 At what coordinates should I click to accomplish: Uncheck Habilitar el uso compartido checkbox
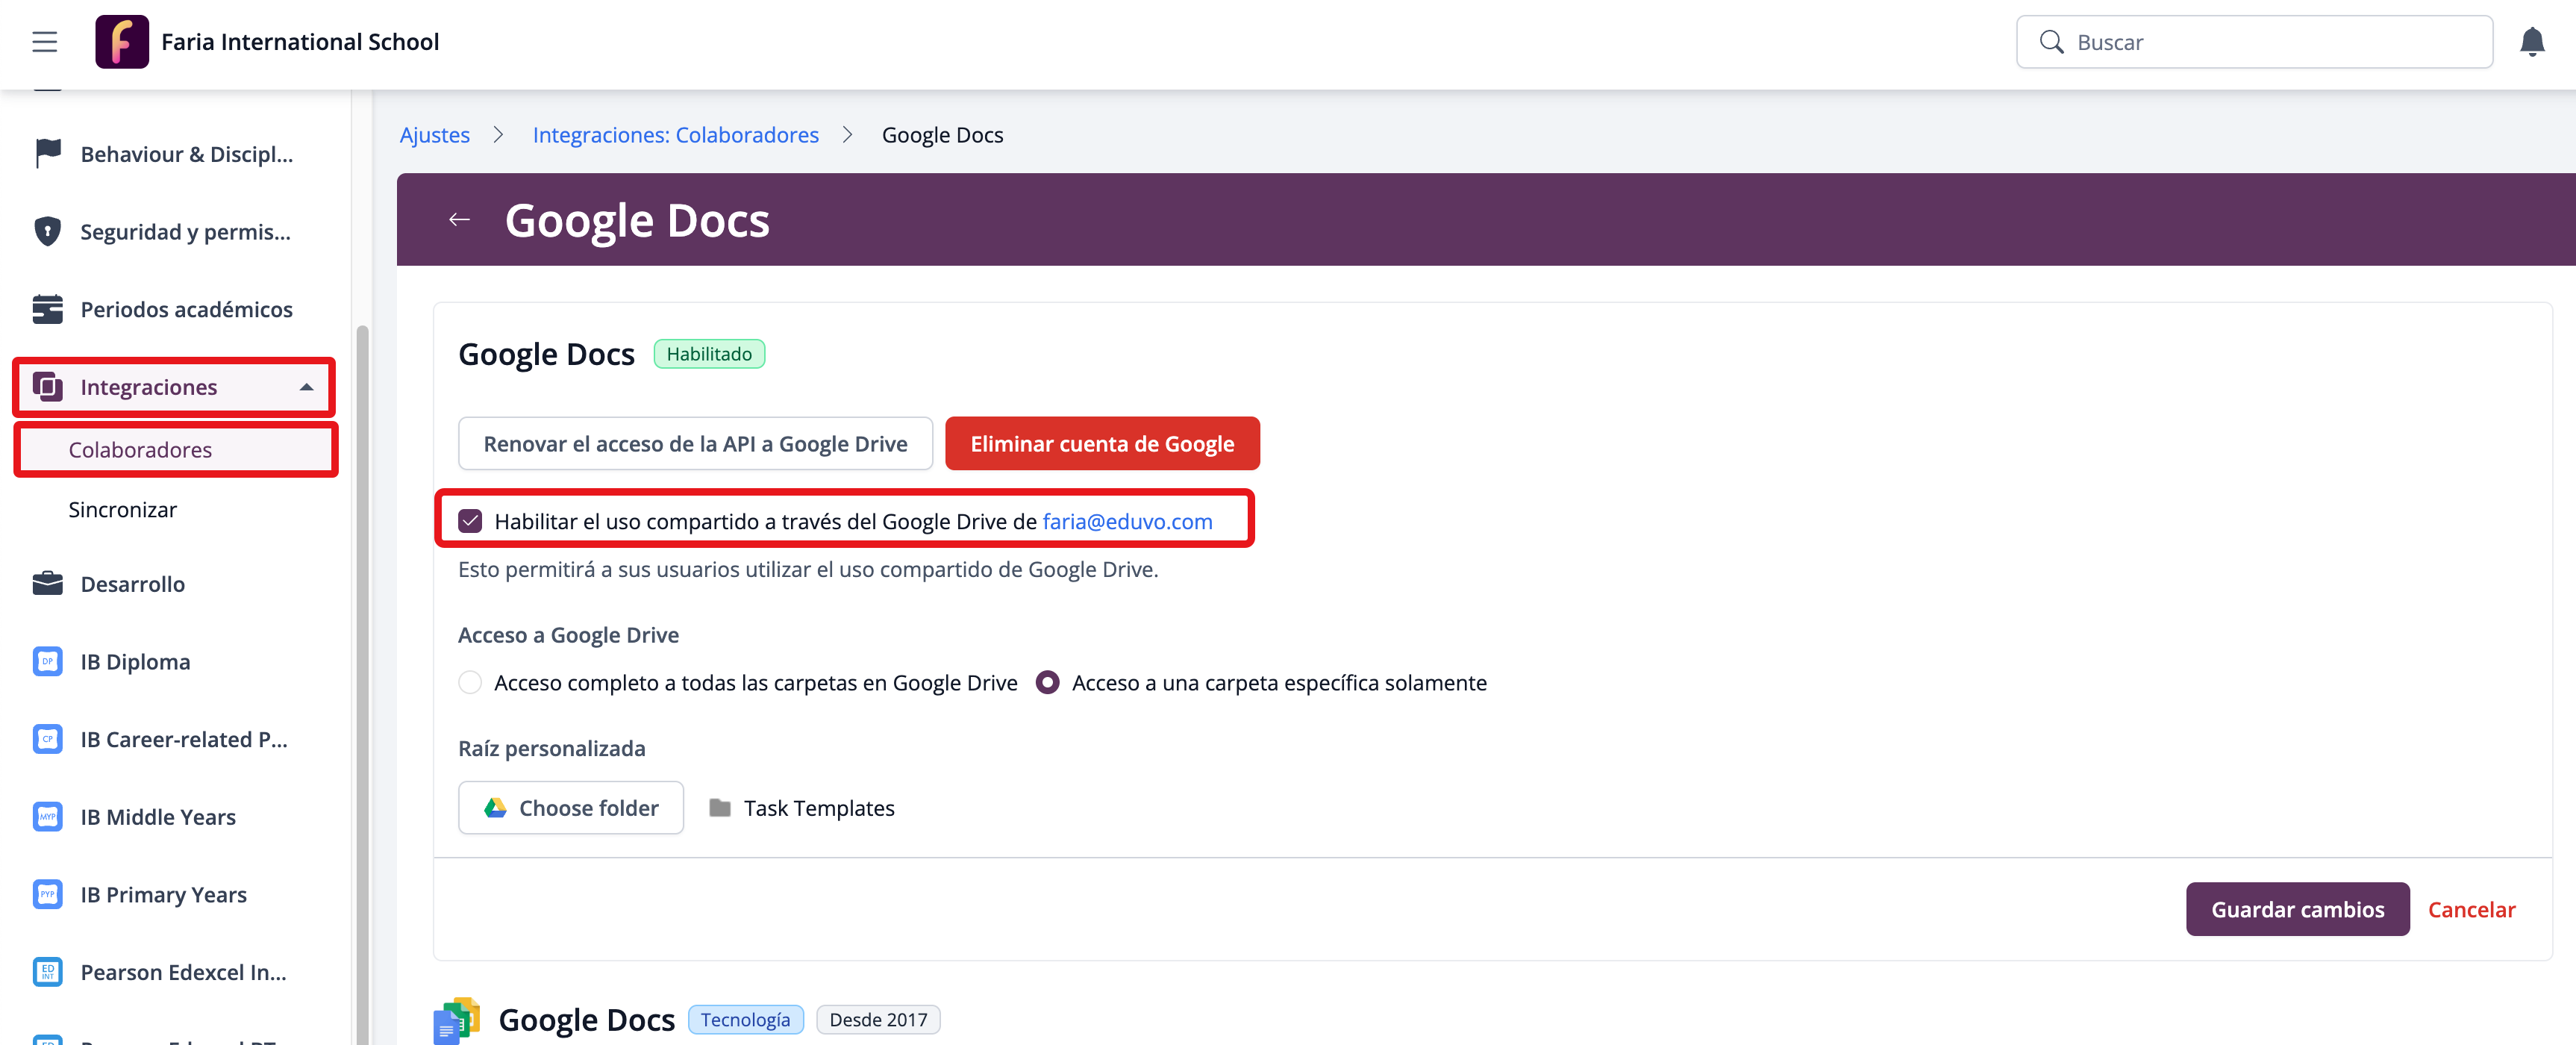click(470, 521)
